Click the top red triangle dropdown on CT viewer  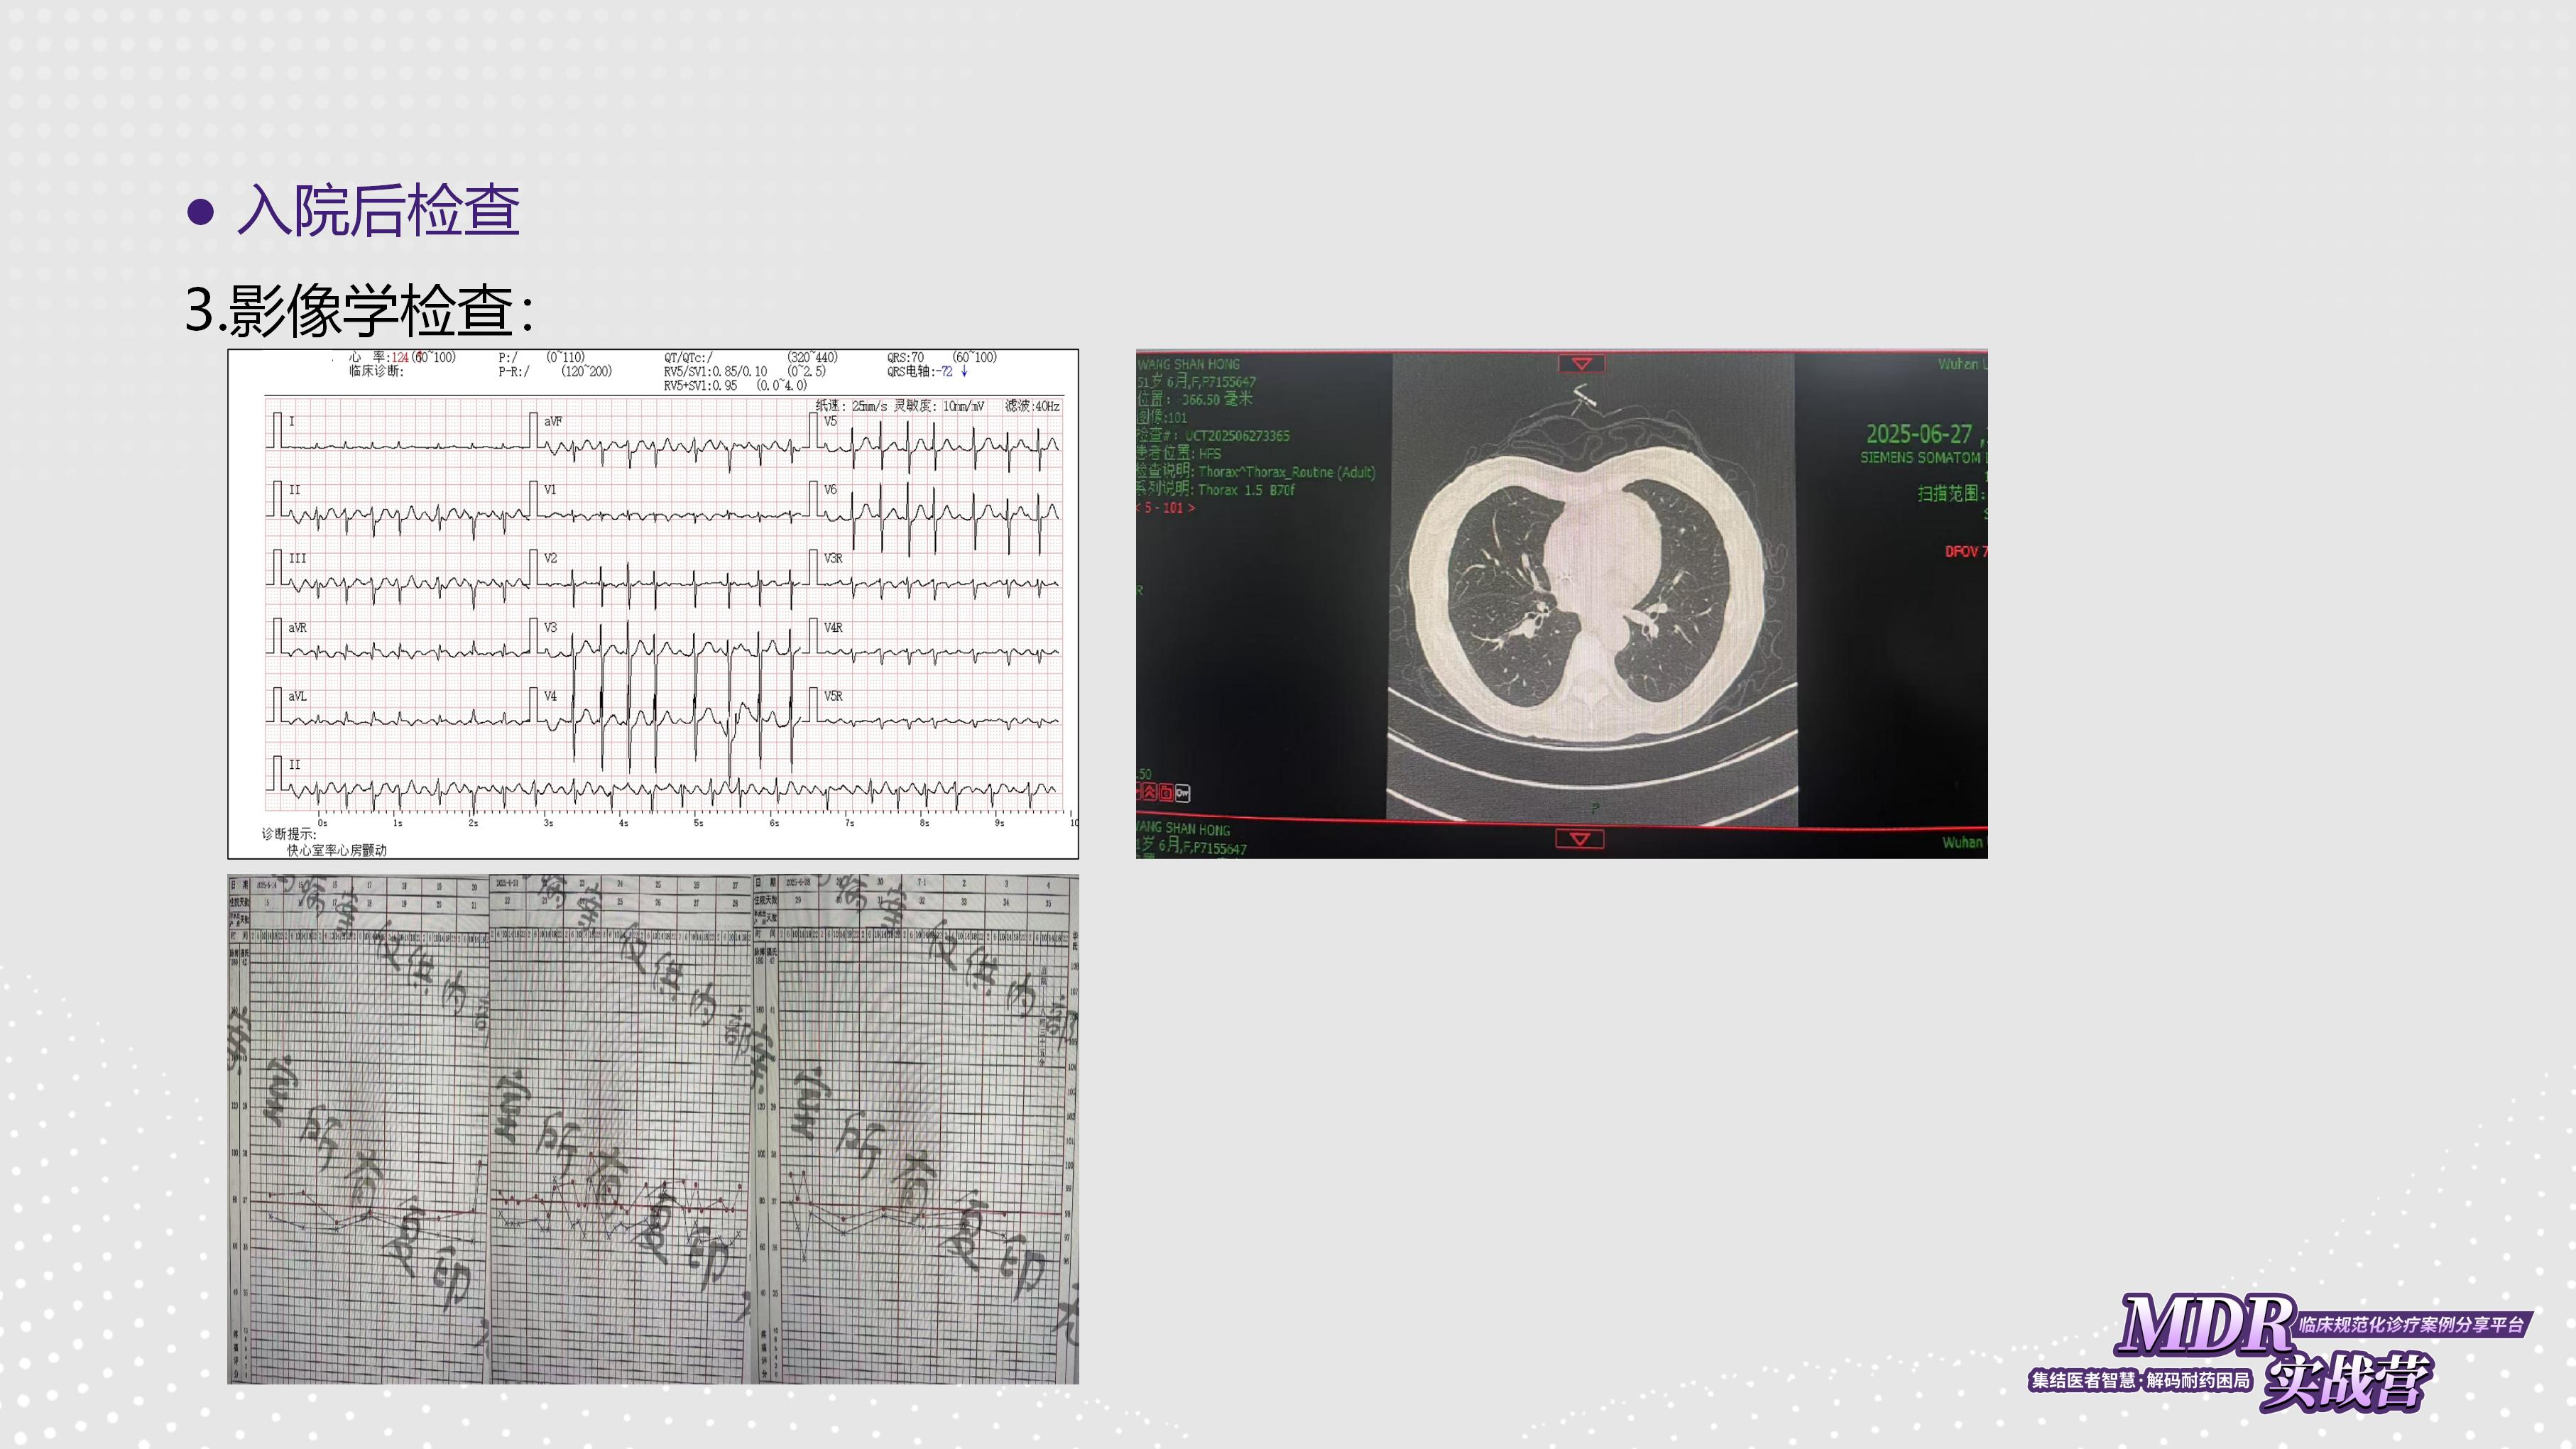pyautogui.click(x=1581, y=363)
